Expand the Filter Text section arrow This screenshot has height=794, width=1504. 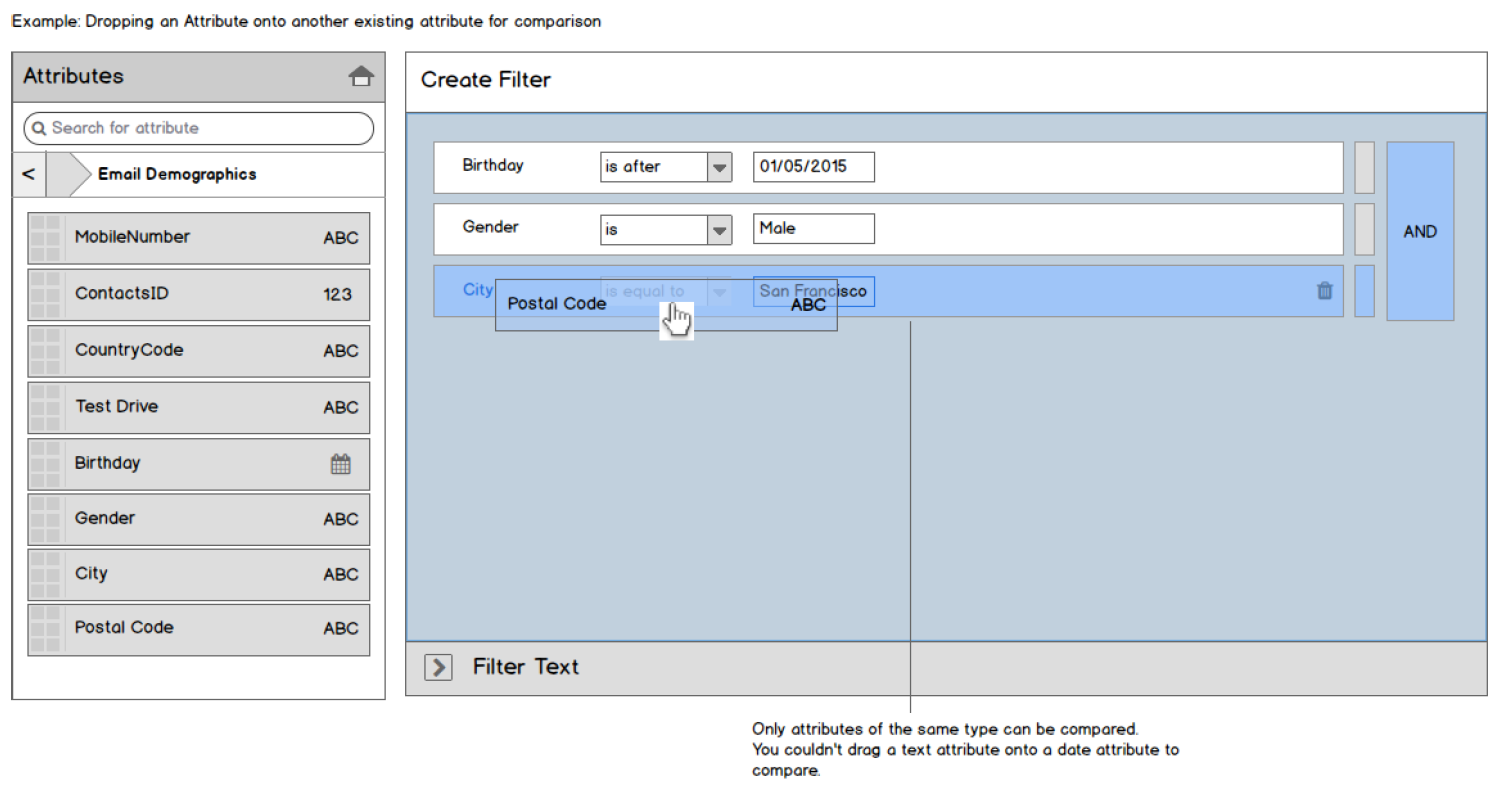[438, 667]
